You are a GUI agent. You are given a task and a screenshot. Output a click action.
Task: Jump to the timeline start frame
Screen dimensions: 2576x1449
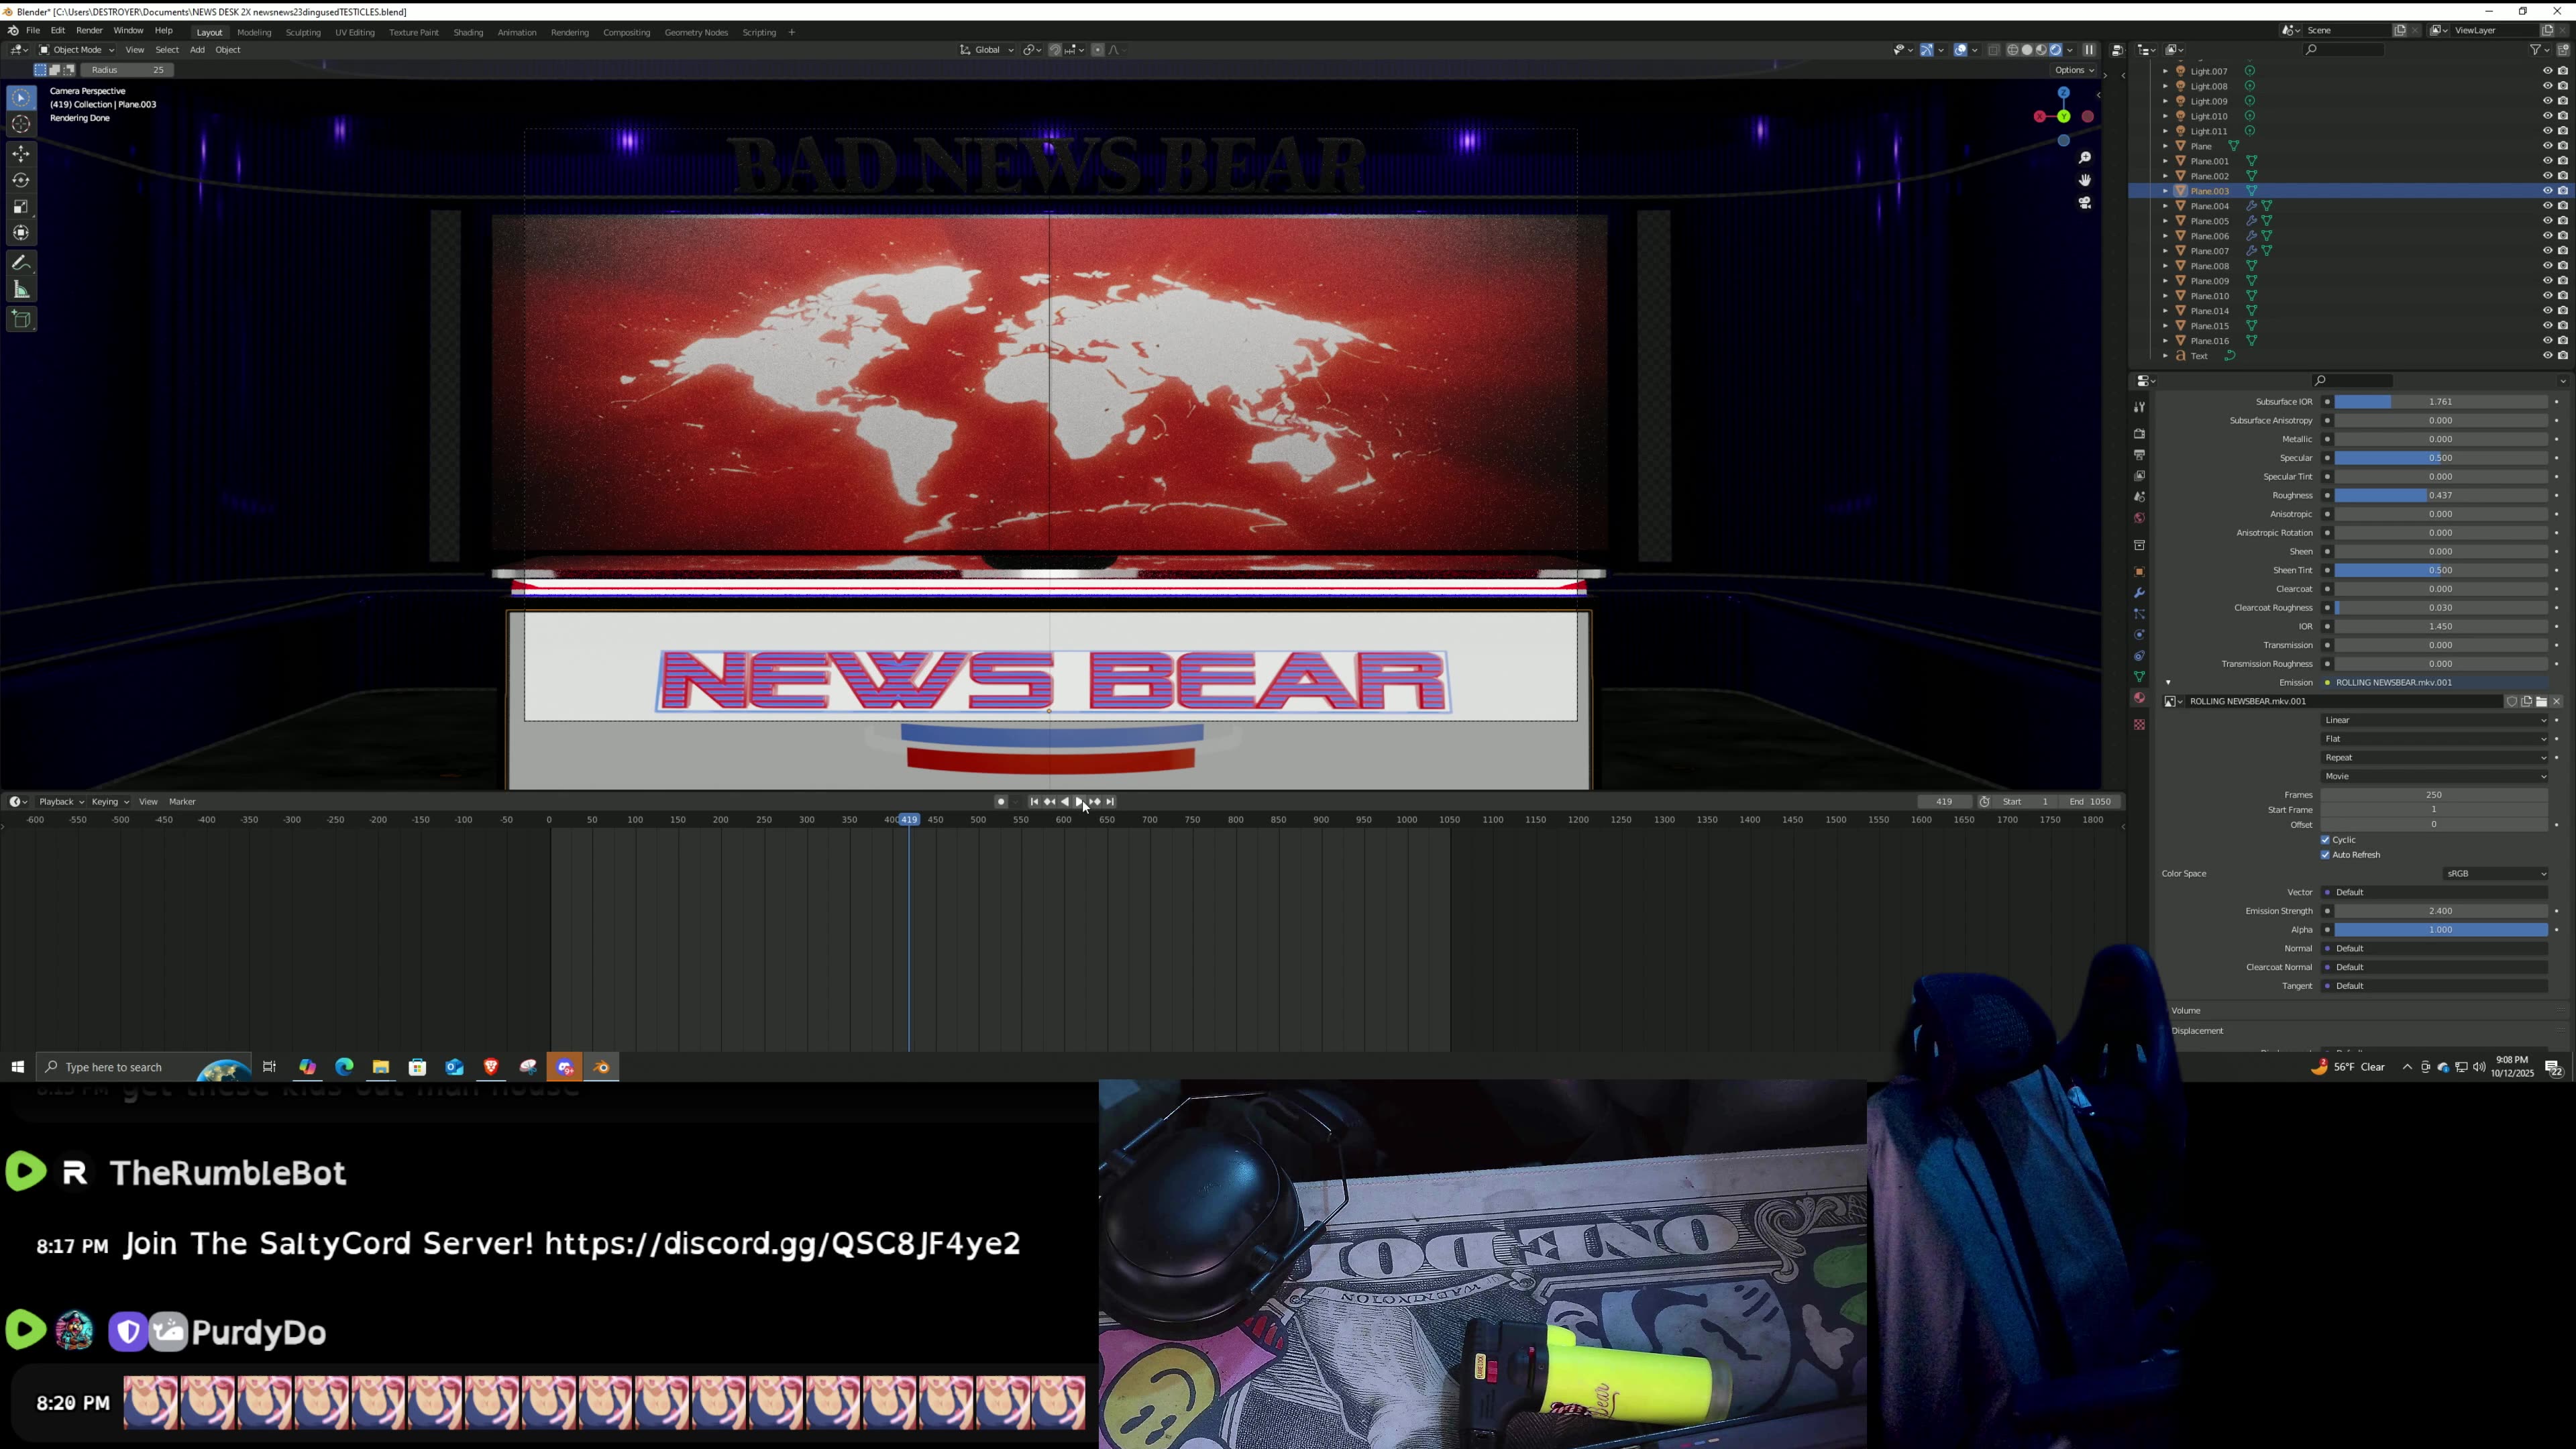coord(1034,802)
